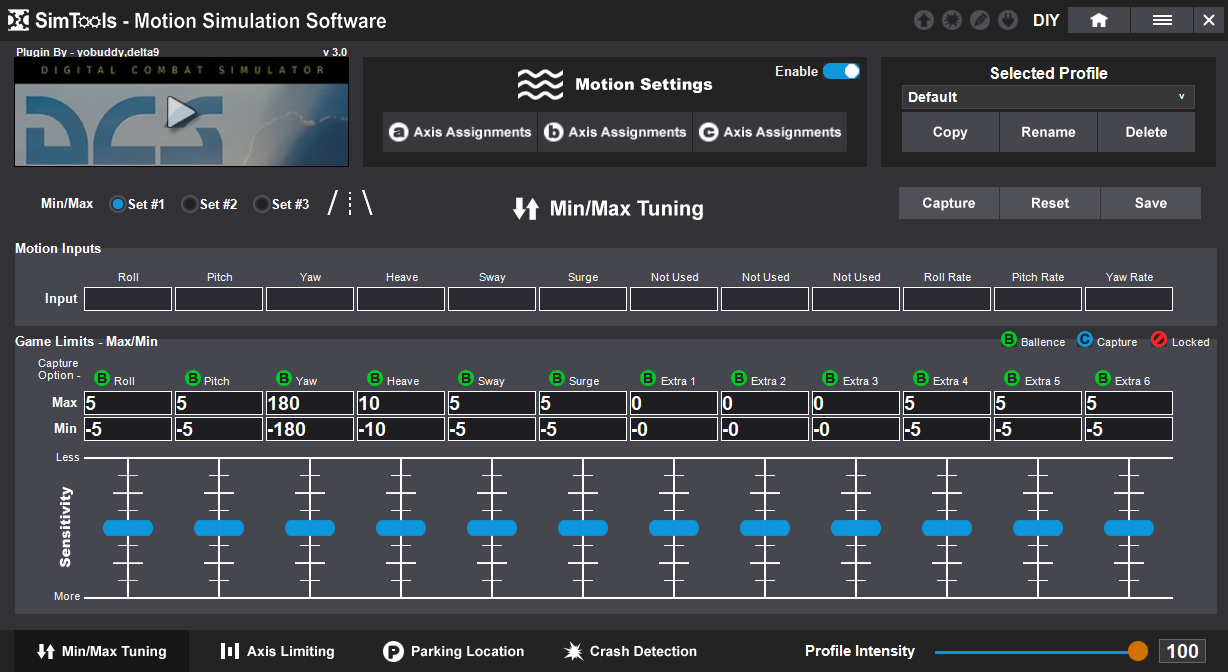
Task: Click the Heave Max value field
Action: [401, 403]
